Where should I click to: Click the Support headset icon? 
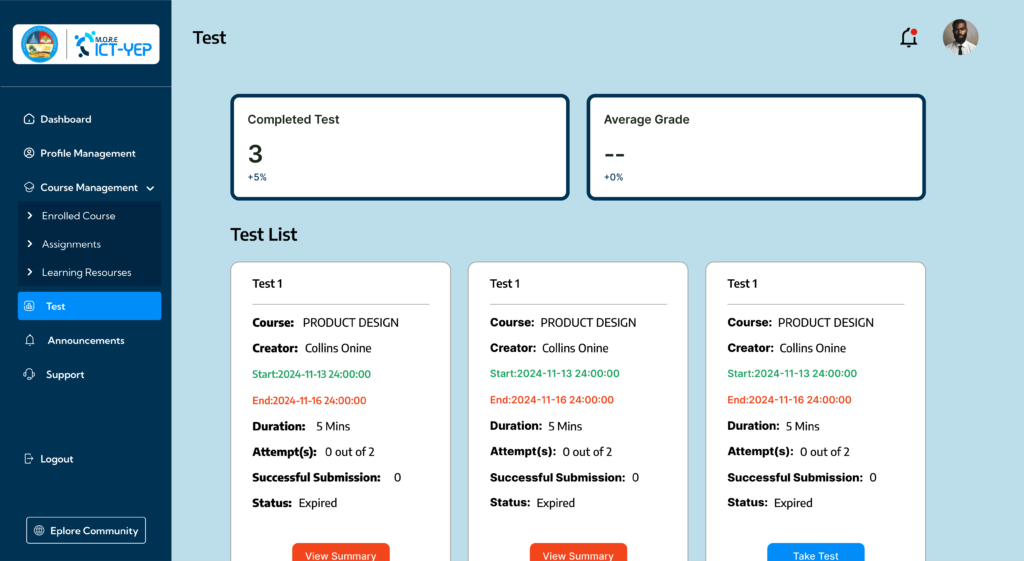click(29, 374)
